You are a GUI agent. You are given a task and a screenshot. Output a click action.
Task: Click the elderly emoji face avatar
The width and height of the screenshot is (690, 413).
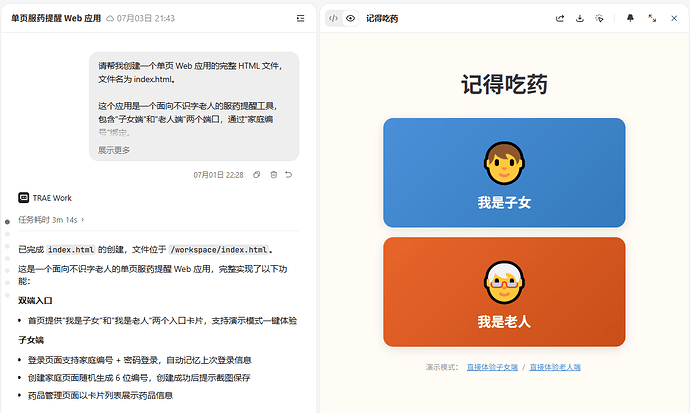tap(504, 282)
